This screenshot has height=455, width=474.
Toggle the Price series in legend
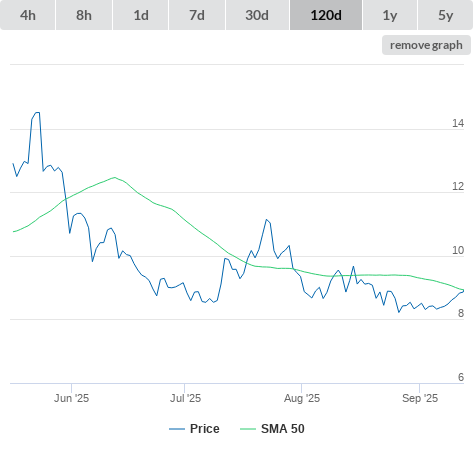(x=205, y=429)
